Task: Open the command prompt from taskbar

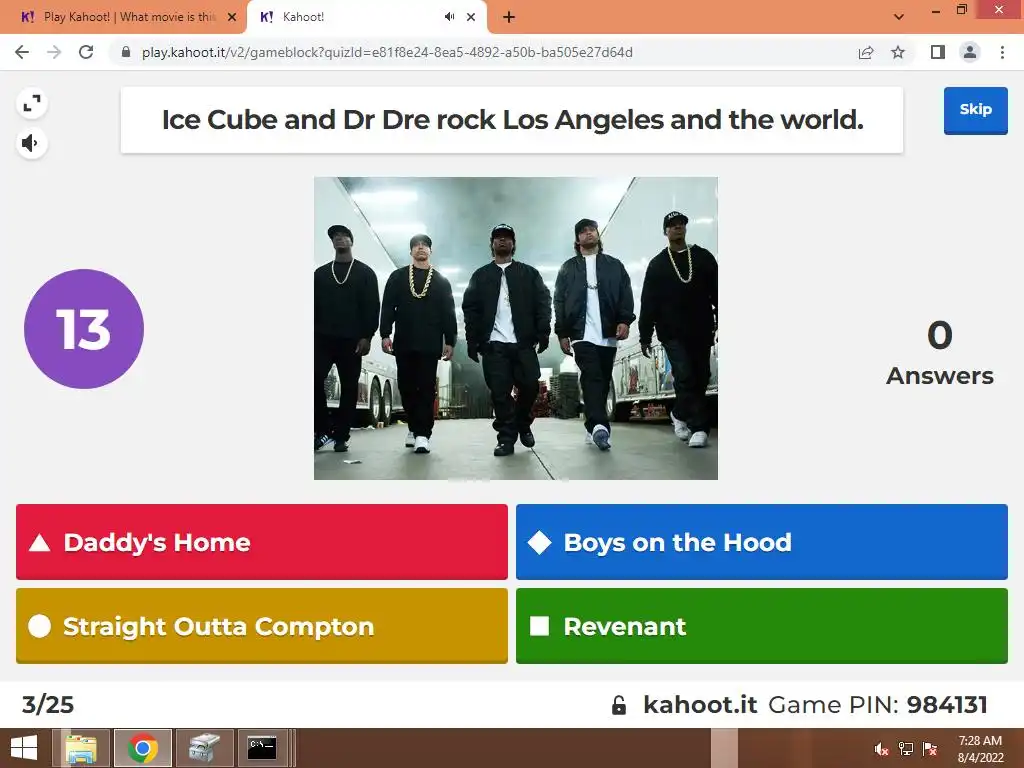Action: click(x=263, y=748)
